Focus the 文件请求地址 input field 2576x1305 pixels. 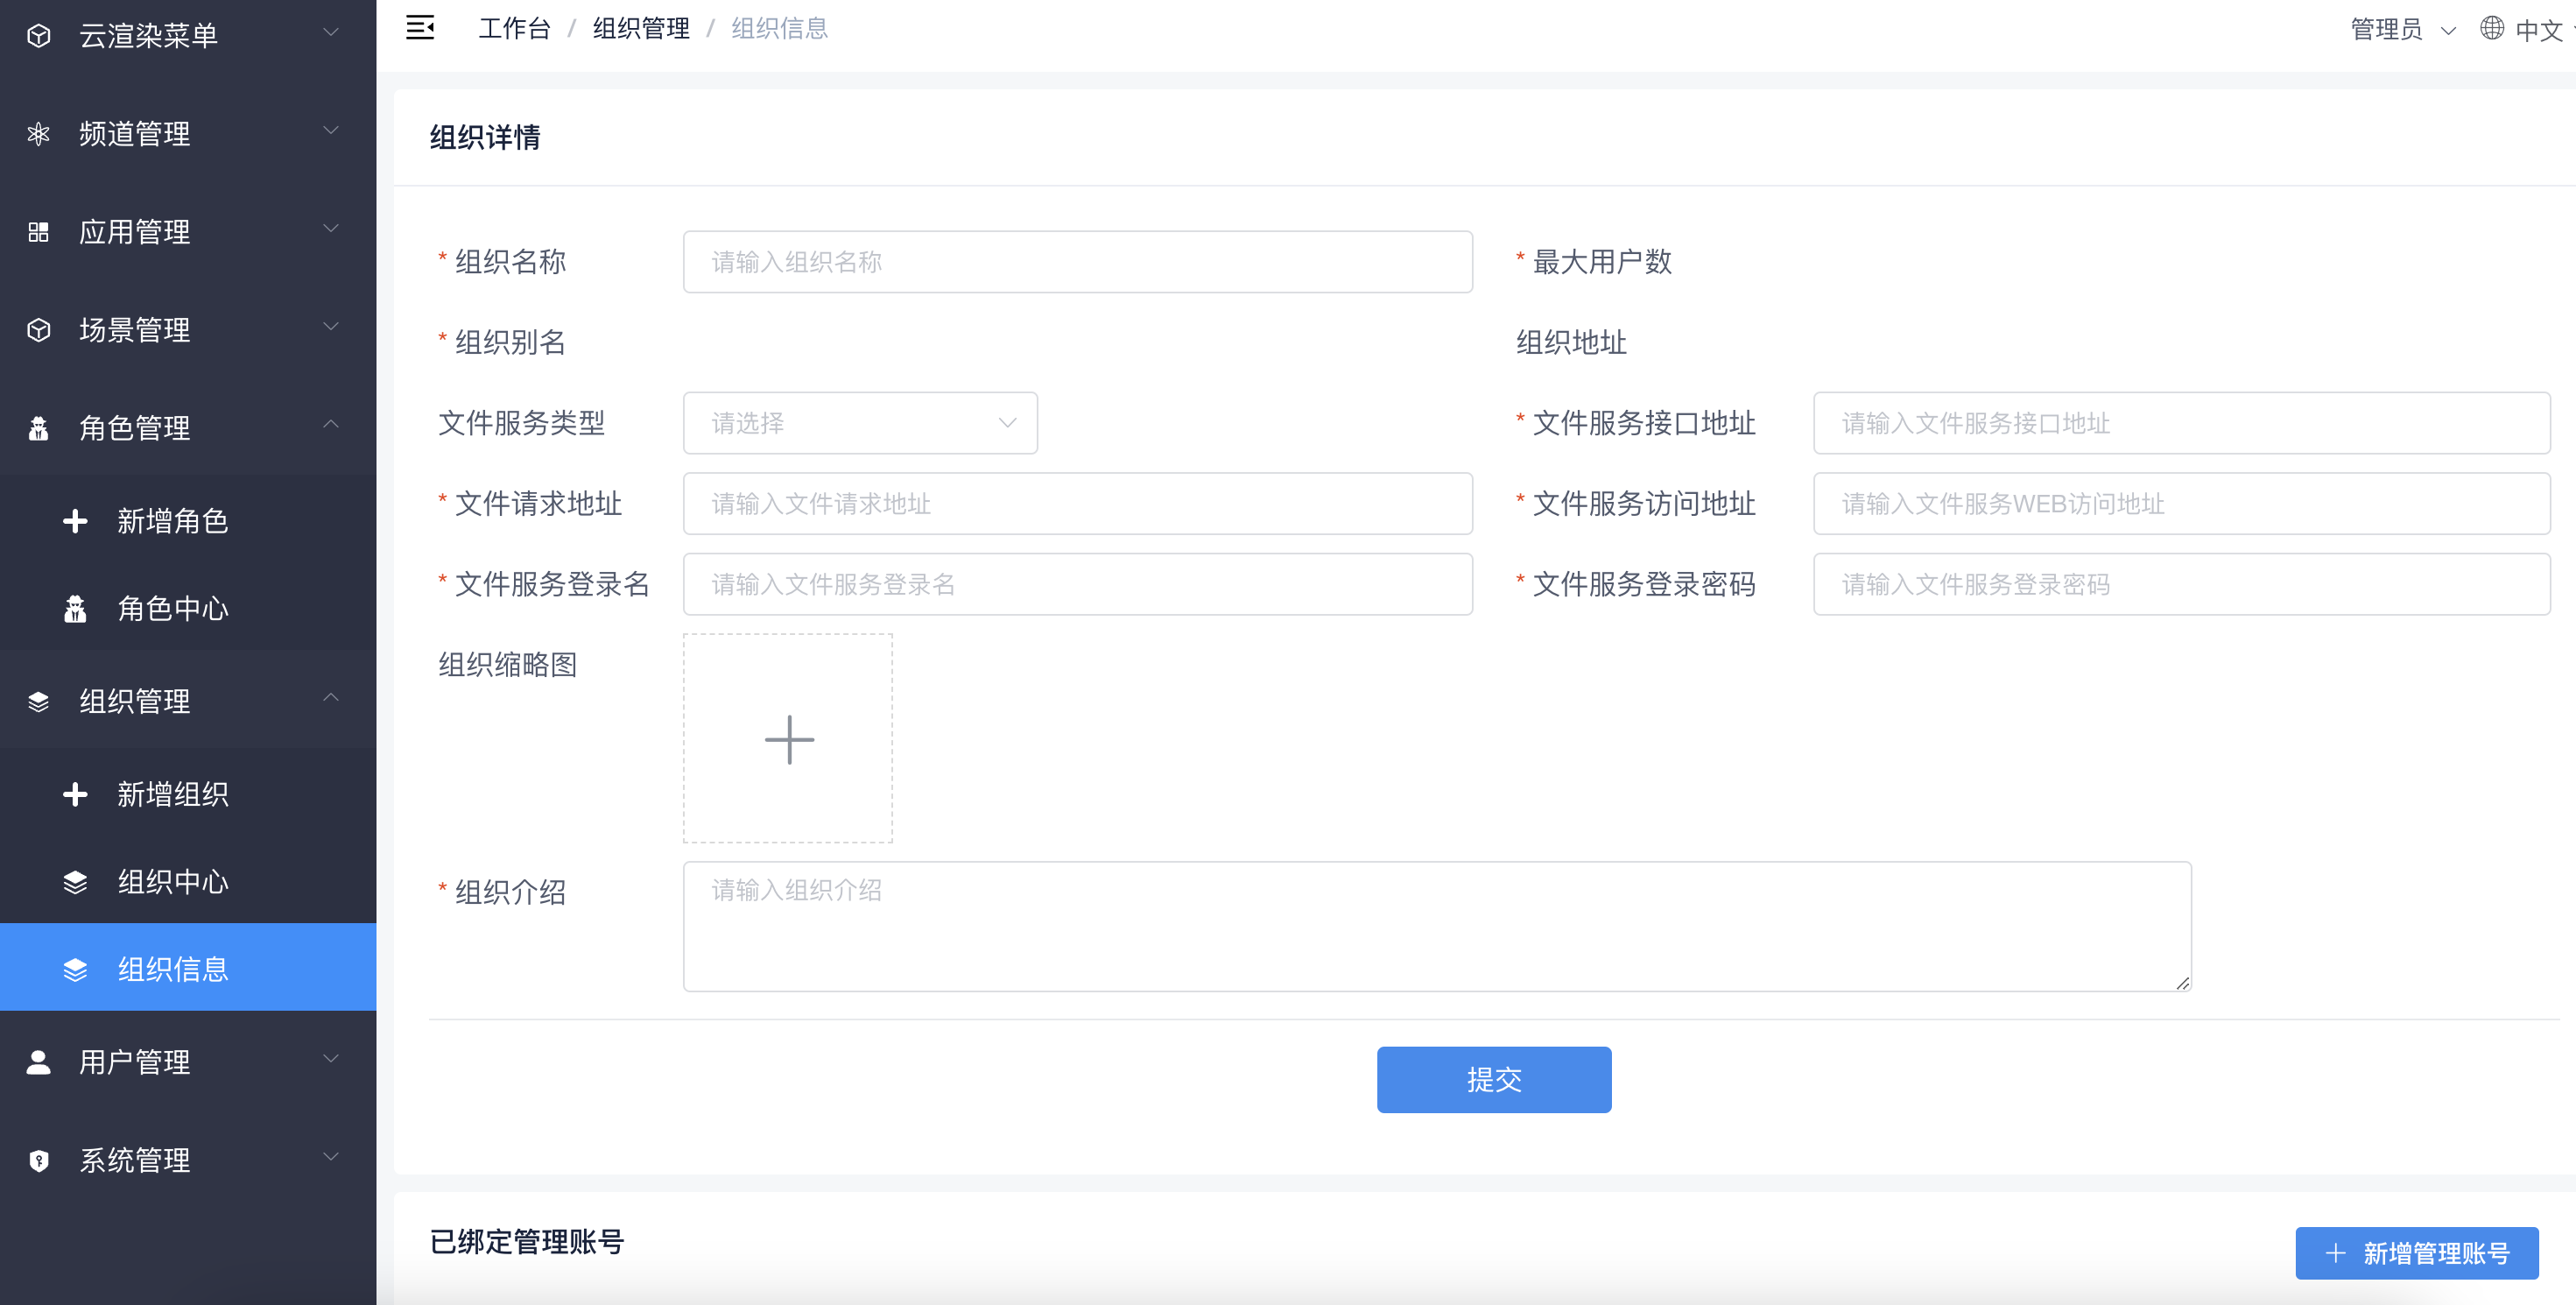pos(1078,504)
